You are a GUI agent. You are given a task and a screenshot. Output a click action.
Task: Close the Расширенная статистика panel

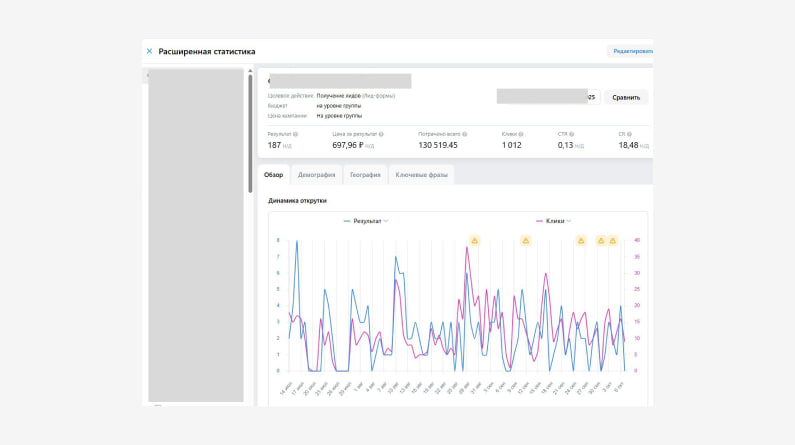tap(149, 51)
